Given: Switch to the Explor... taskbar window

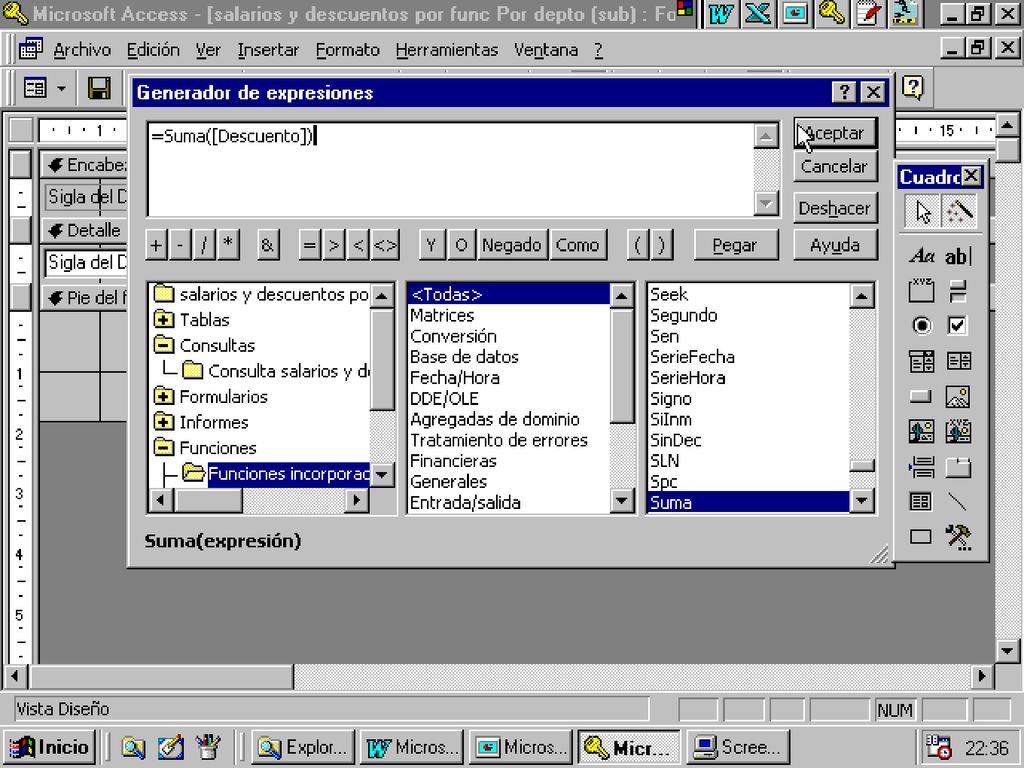Looking at the screenshot, I should pyautogui.click(x=302, y=747).
